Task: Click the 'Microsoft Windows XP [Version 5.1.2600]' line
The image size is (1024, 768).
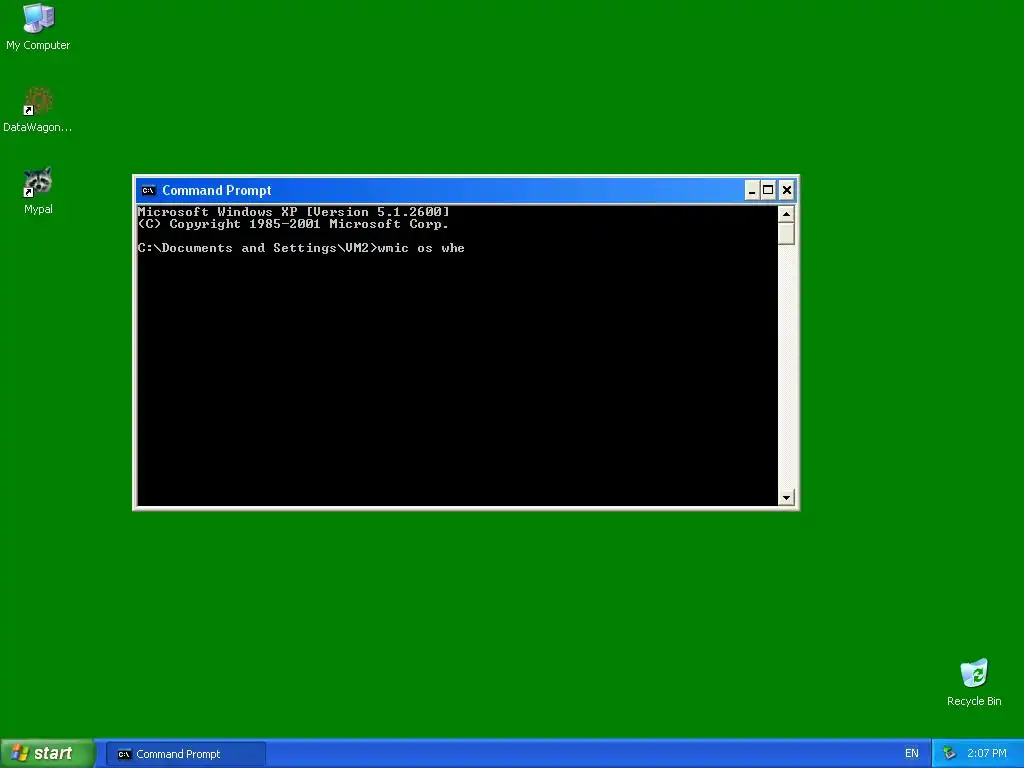Action: click(293, 212)
